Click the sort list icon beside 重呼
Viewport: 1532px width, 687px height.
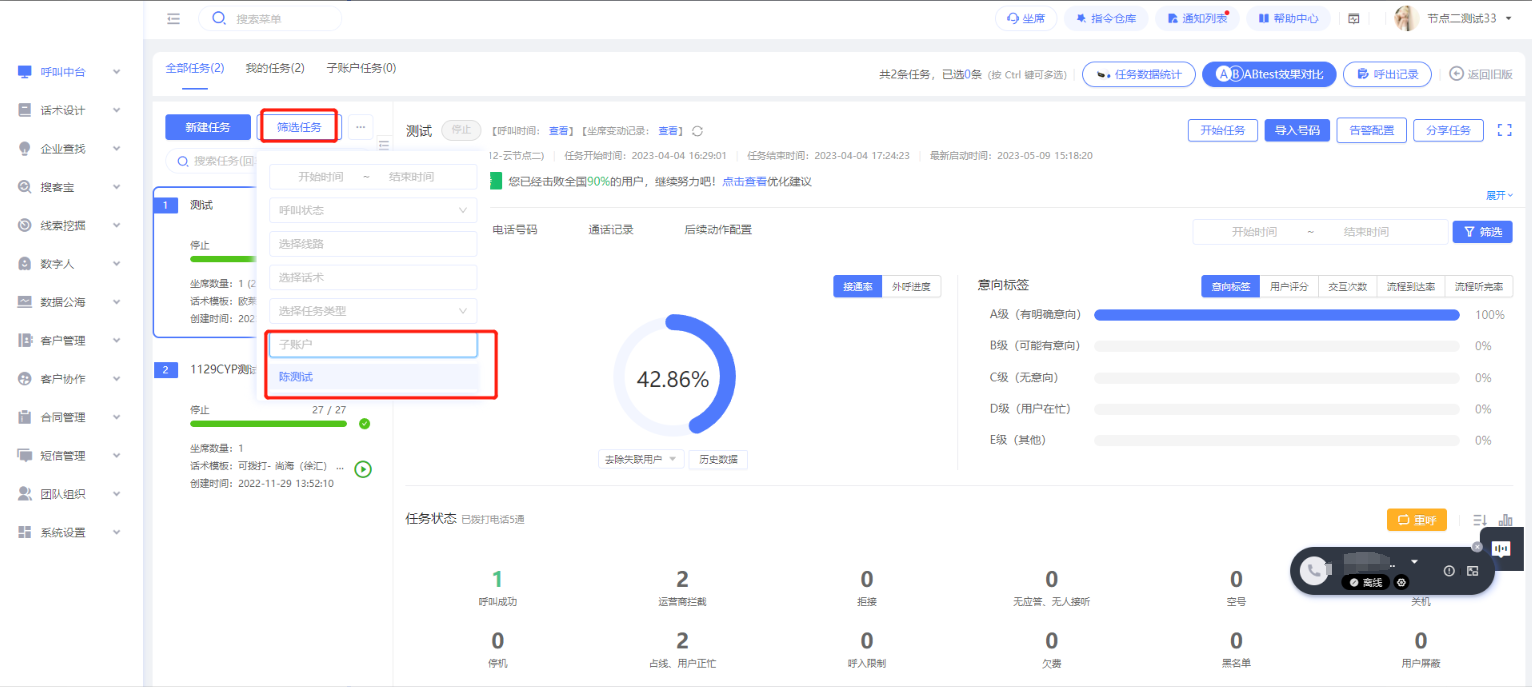[x=1479, y=520]
